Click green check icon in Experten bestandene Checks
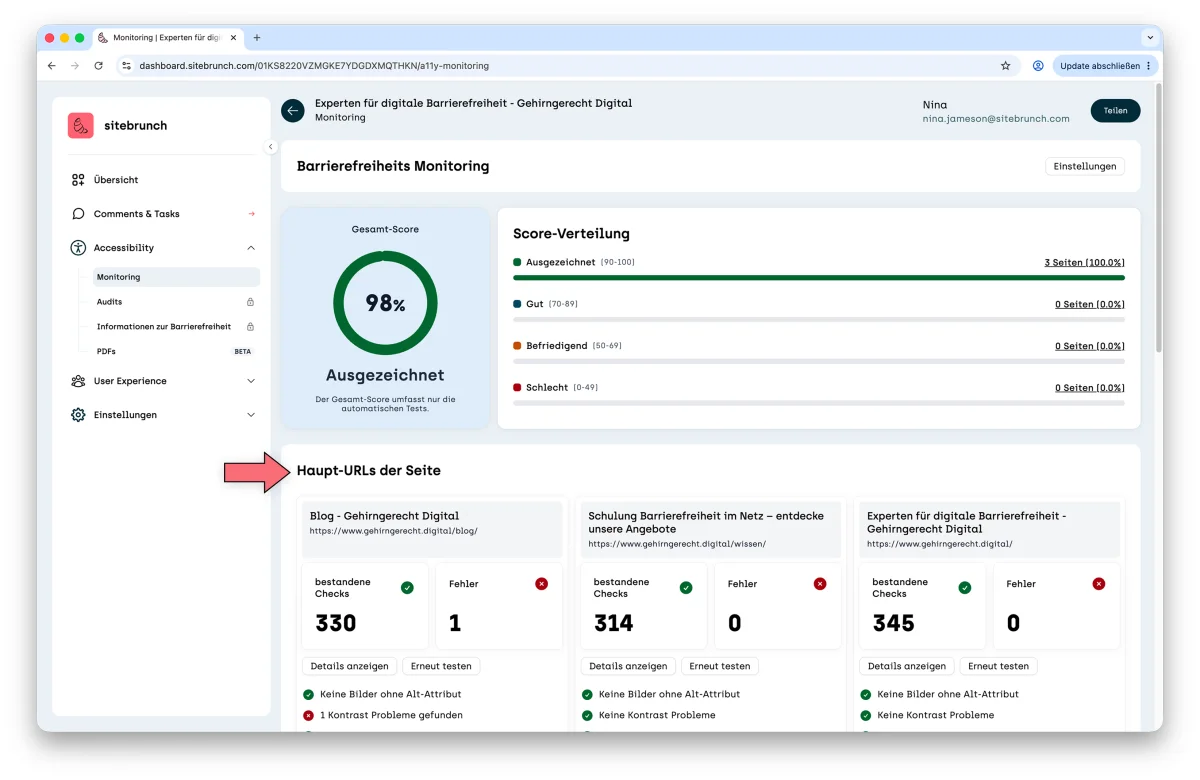 coord(964,588)
